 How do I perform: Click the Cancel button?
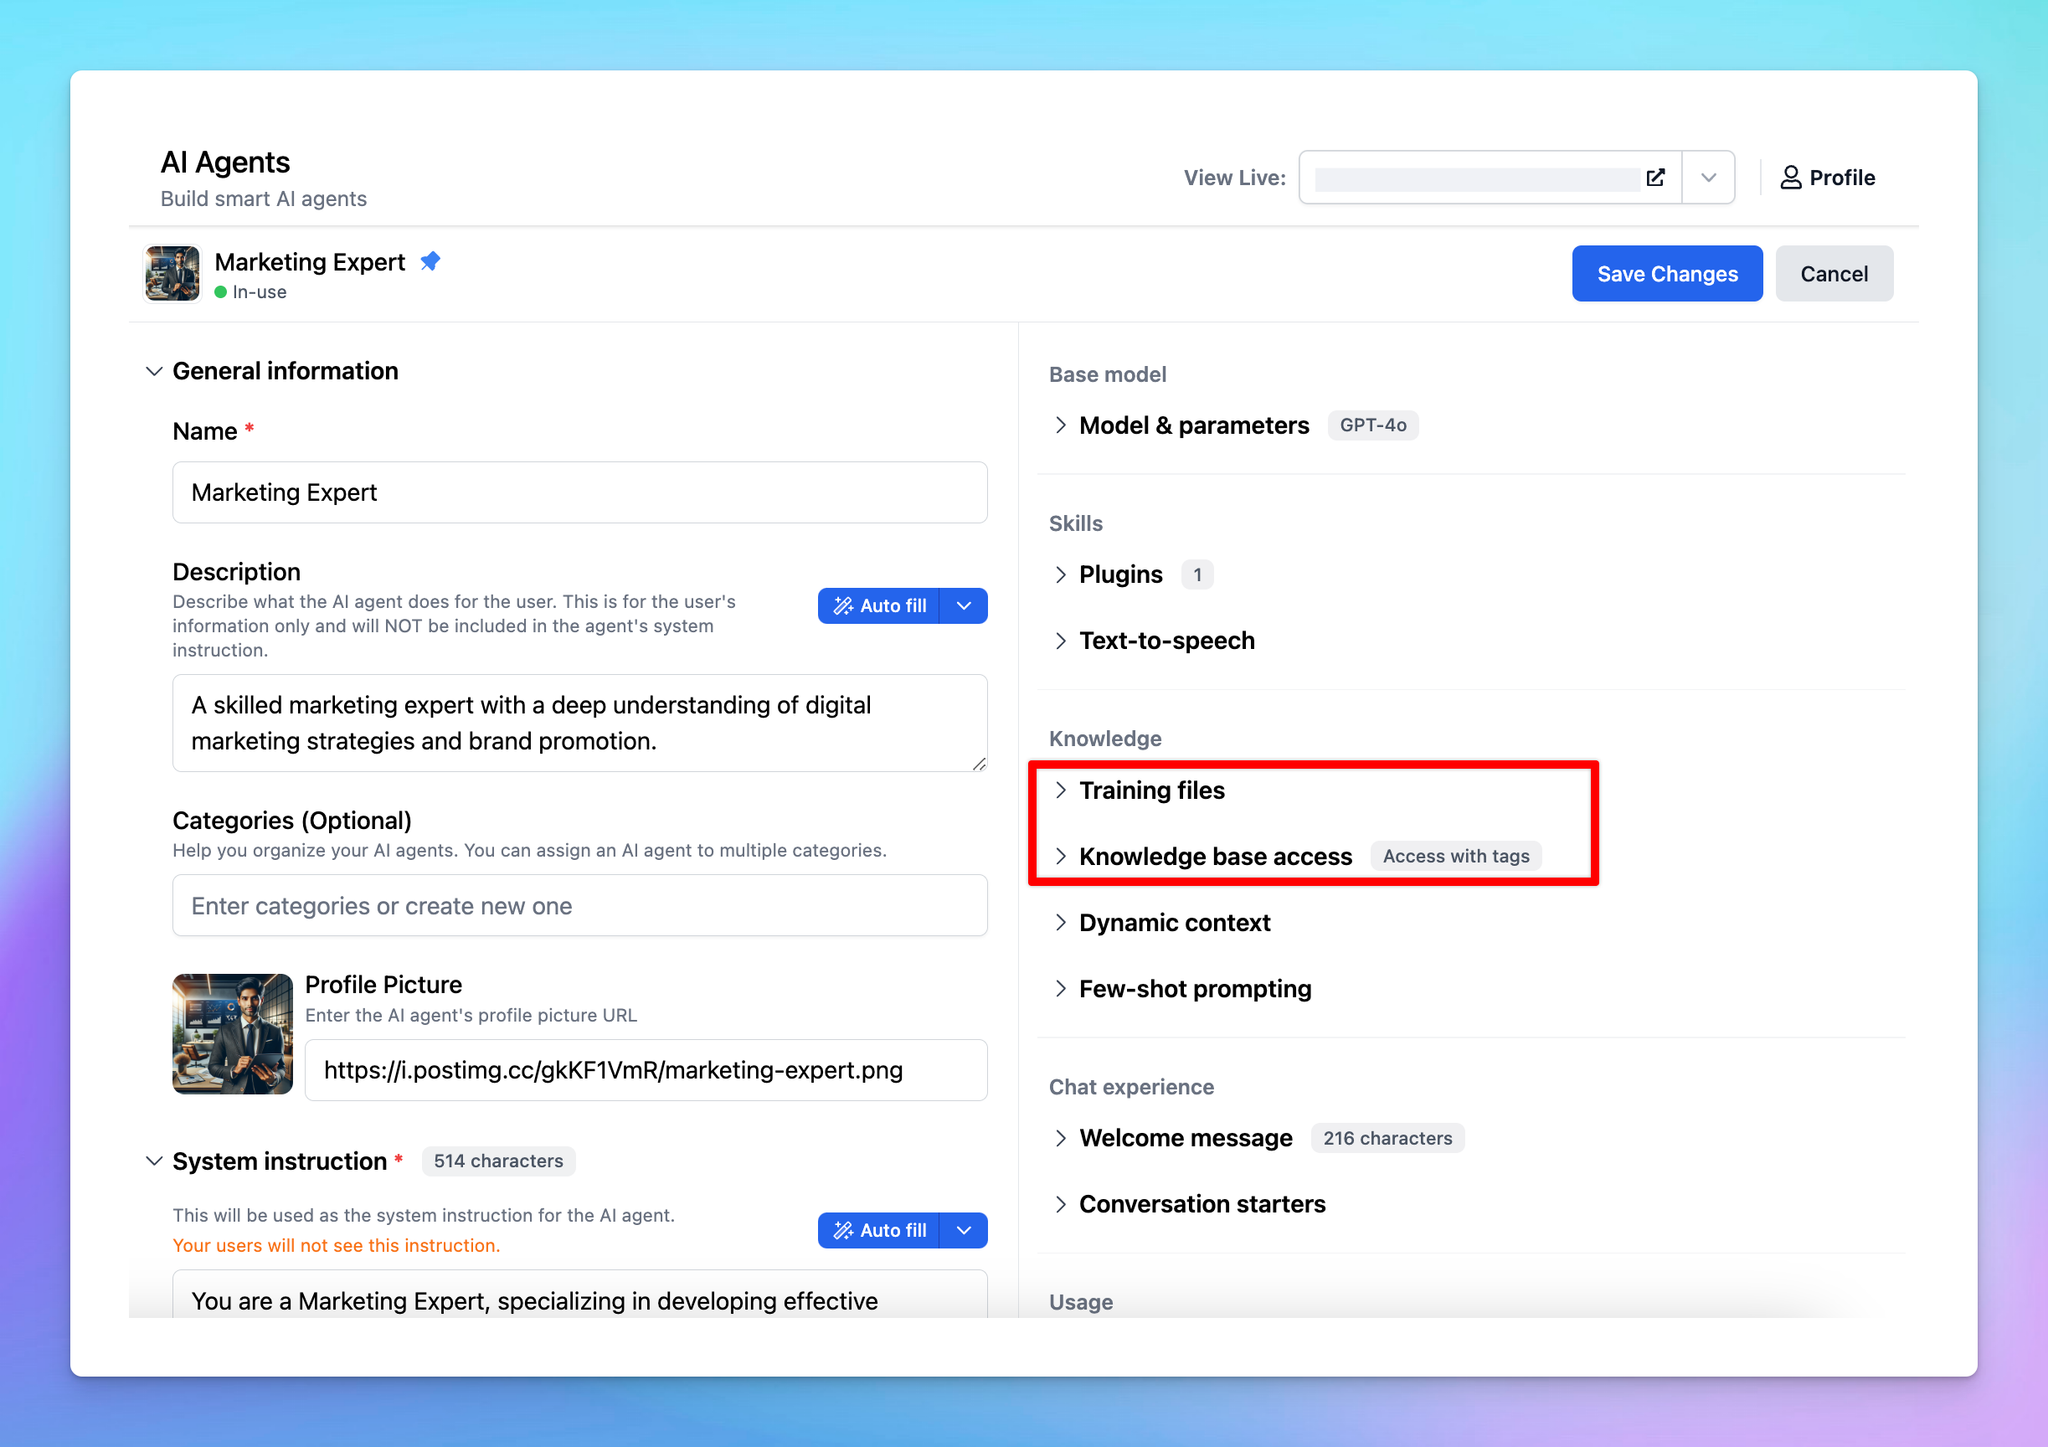(1834, 274)
